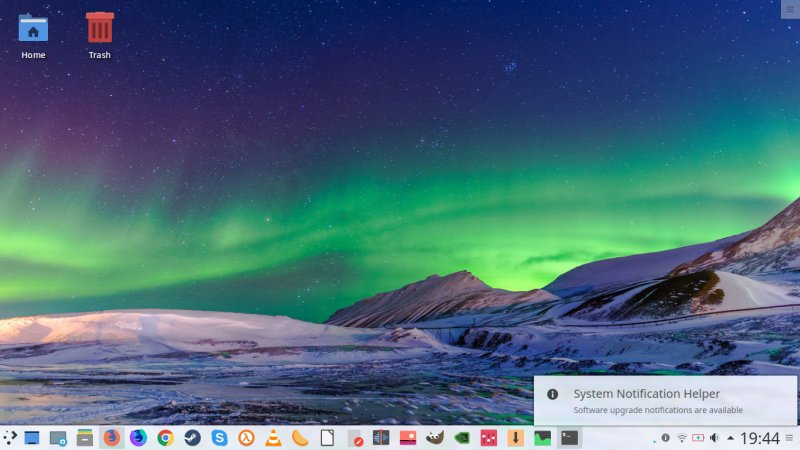800x450 pixels.
Task: Open the Nvidia settings icon
Action: click(x=461, y=438)
